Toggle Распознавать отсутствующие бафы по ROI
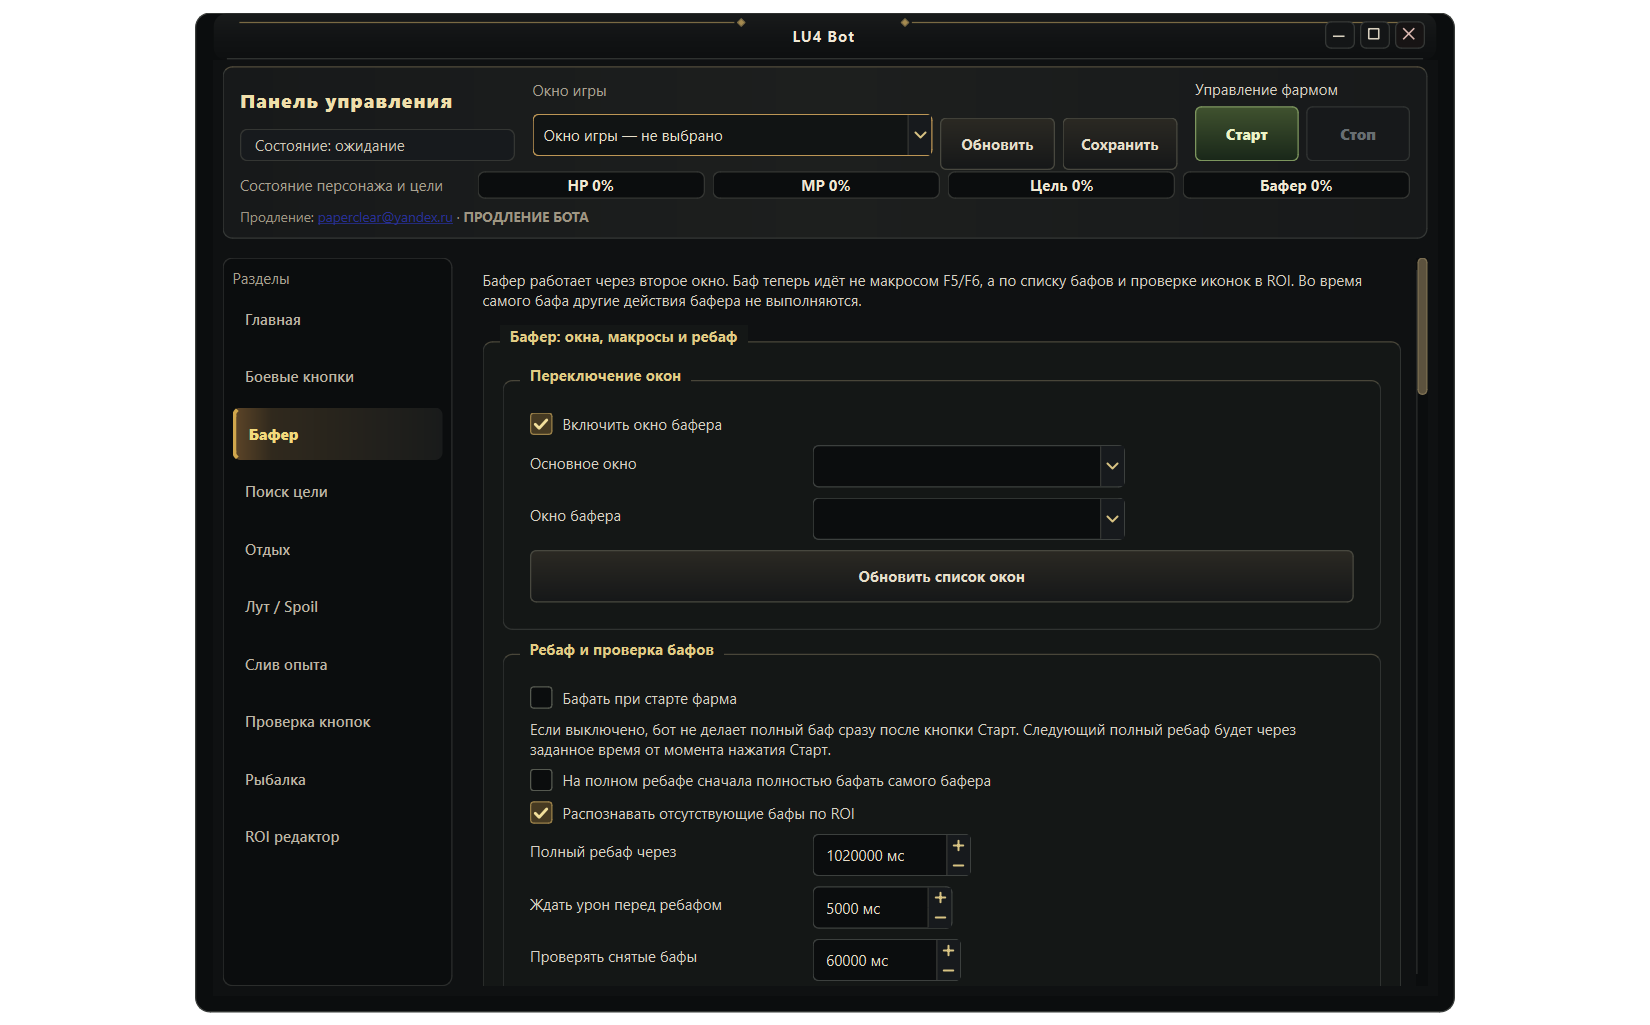This screenshot has width=1650, height=1025. (541, 813)
